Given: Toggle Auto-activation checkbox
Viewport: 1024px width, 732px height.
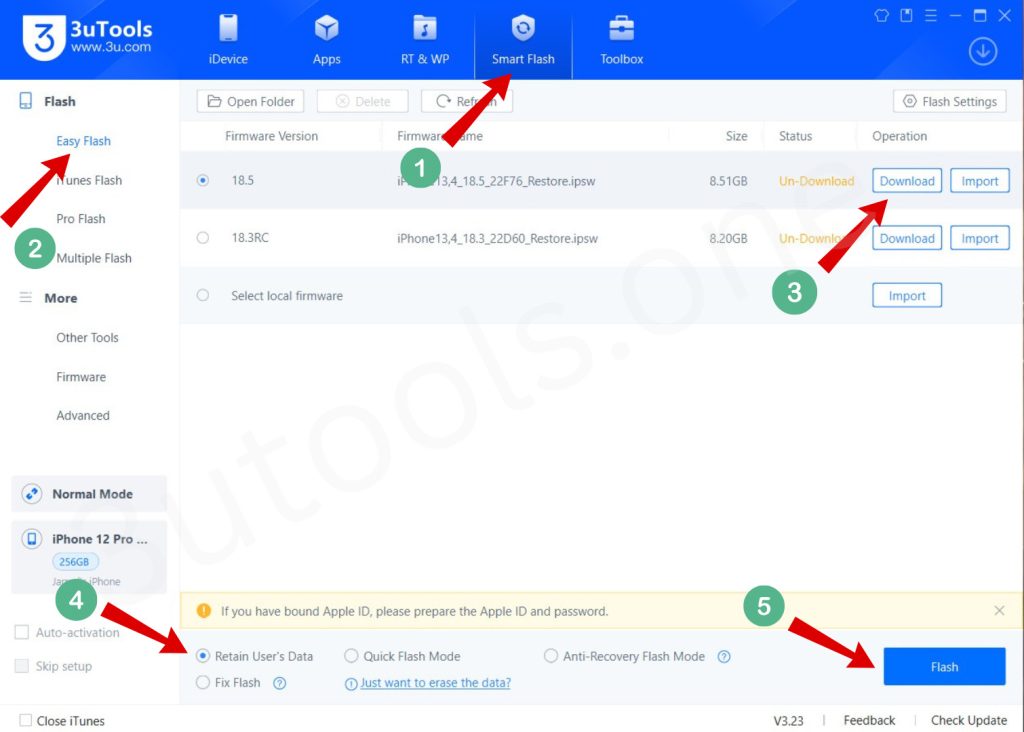Looking at the screenshot, I should click(22, 632).
